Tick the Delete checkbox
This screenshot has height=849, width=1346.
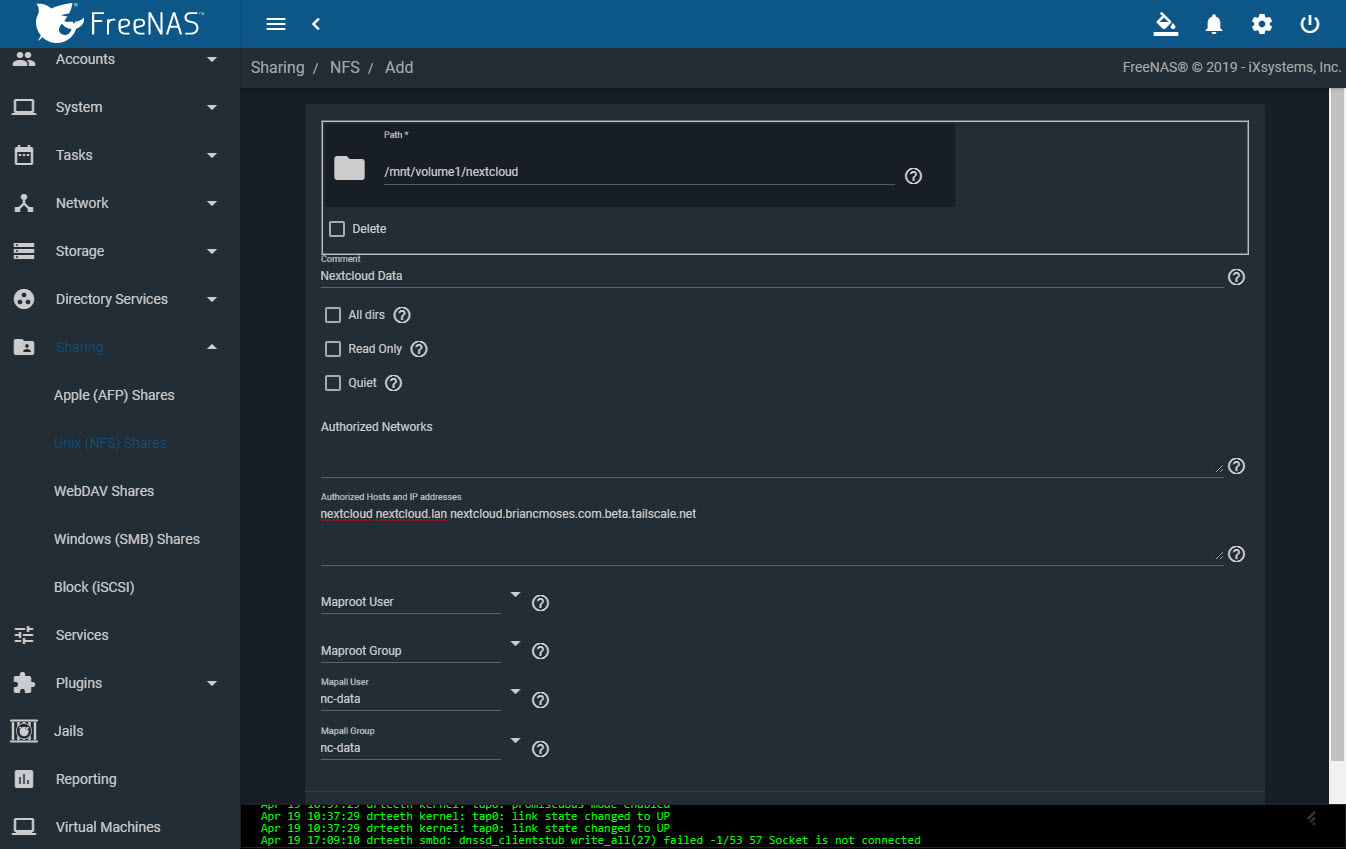point(337,229)
